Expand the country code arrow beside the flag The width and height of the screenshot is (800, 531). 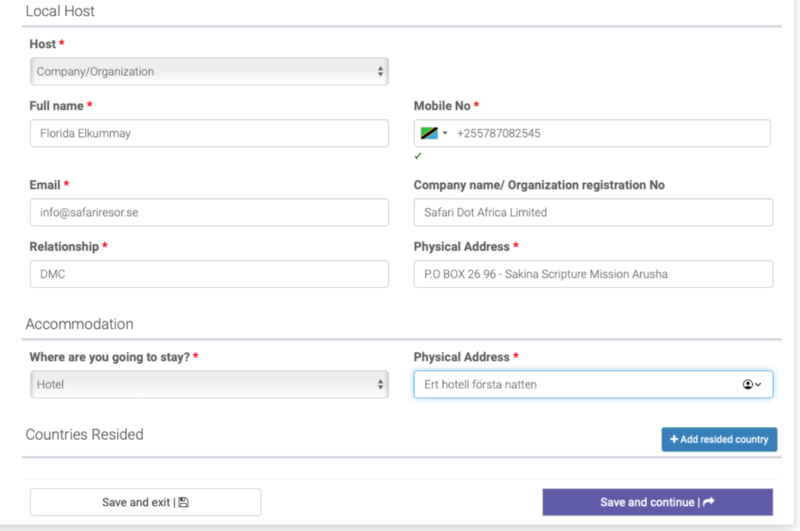(445, 134)
